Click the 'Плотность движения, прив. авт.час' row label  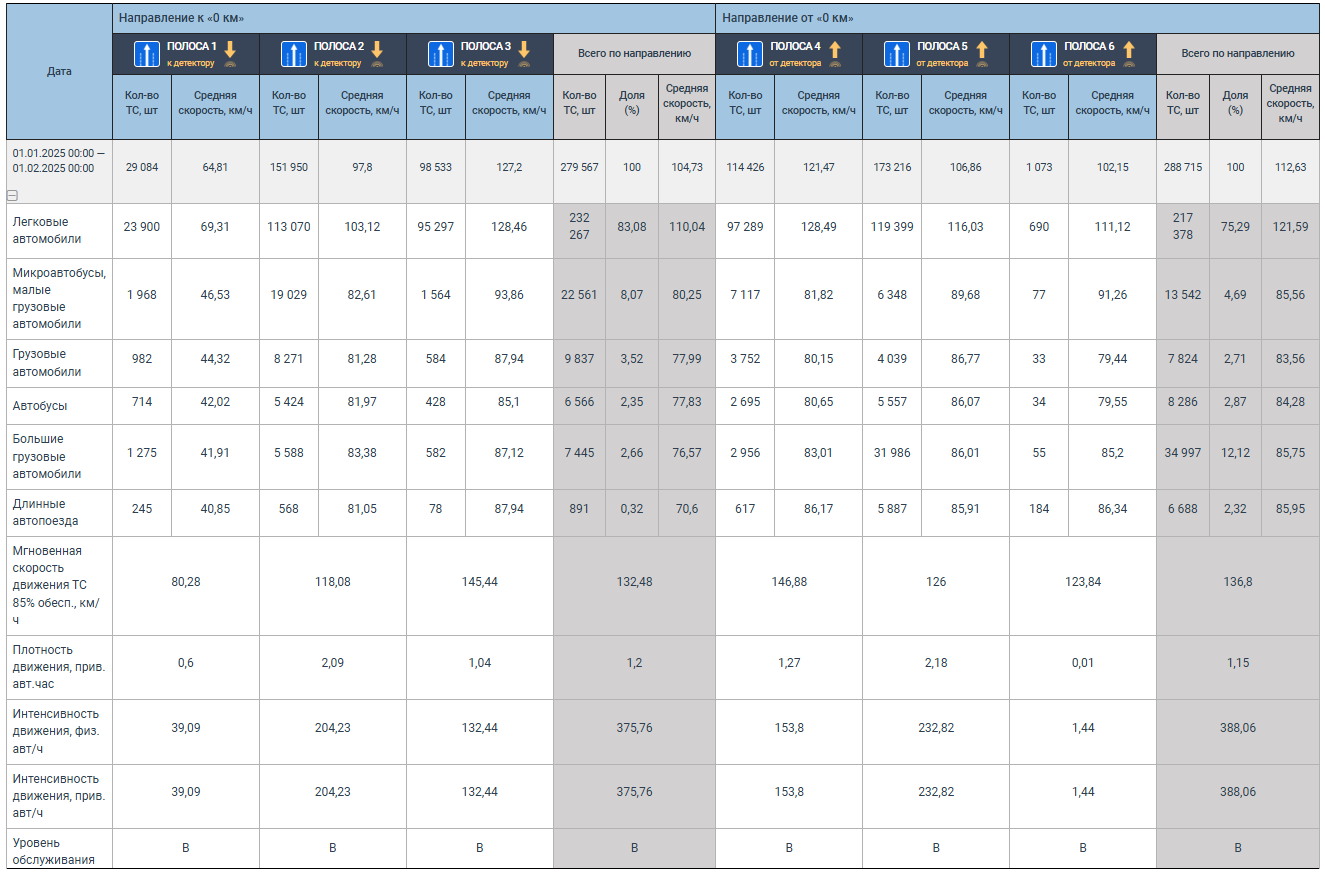pyautogui.click(x=59, y=667)
